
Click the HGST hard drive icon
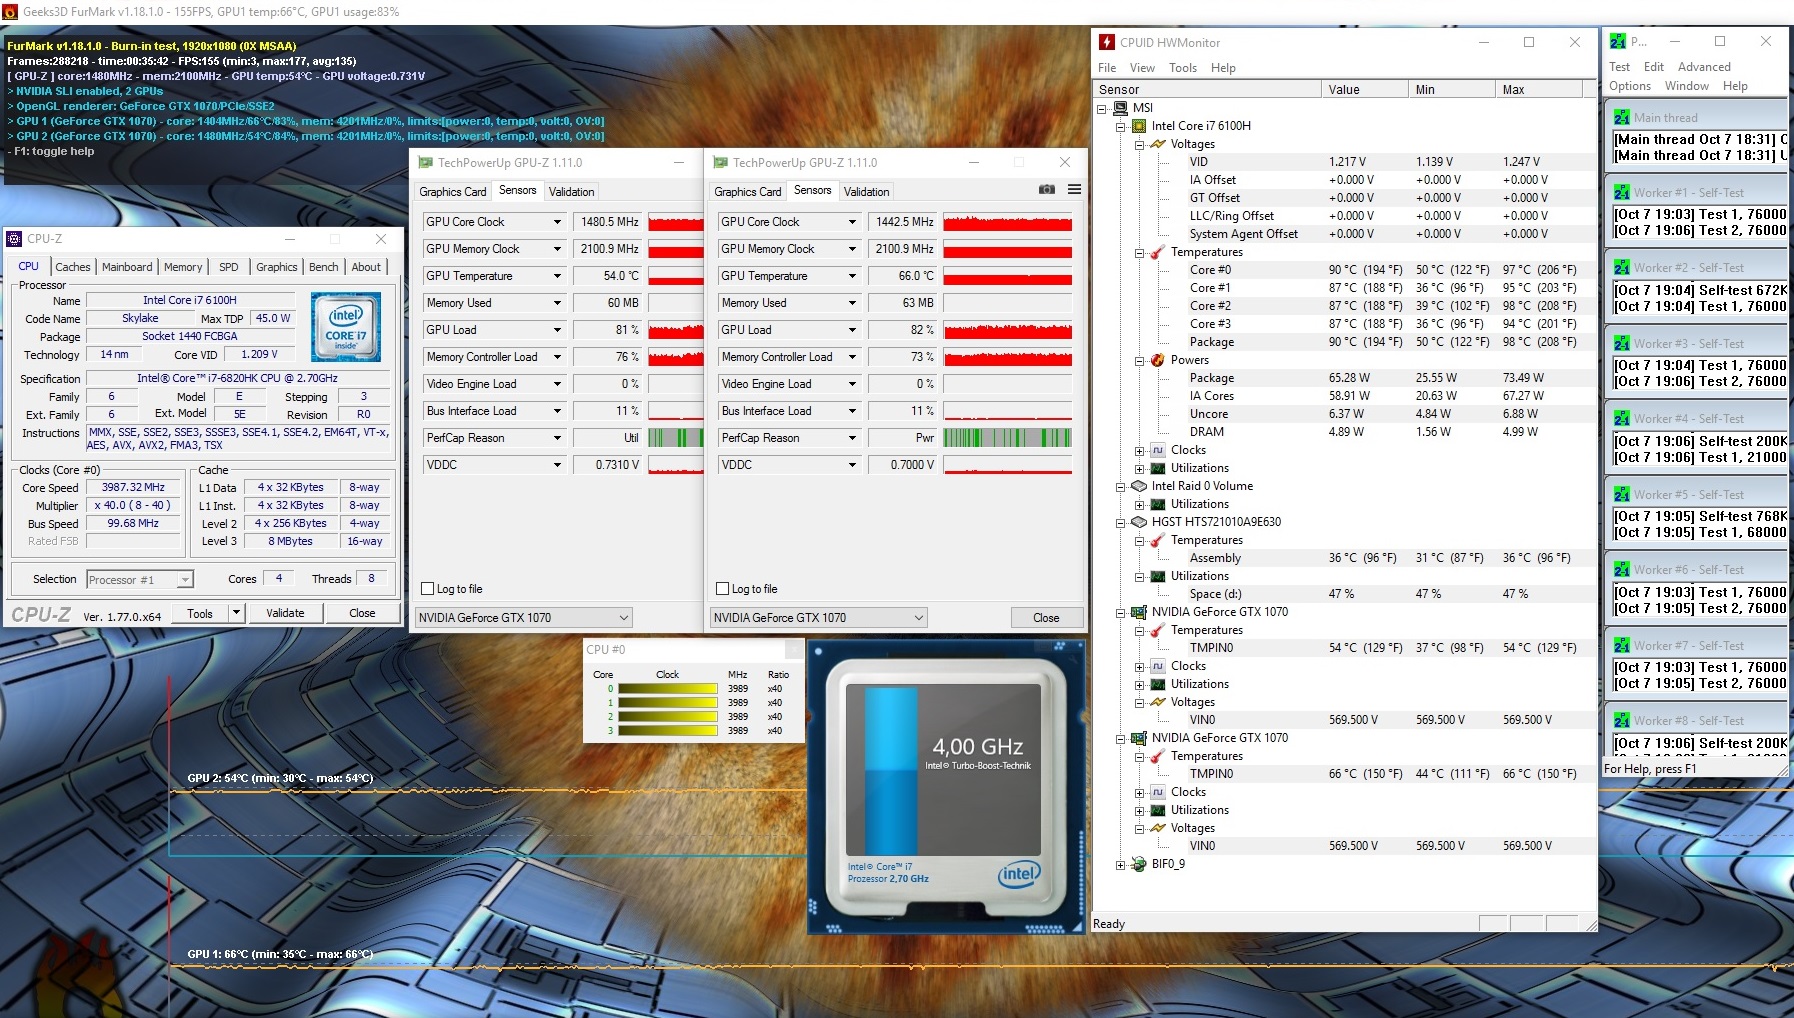pyautogui.click(x=1139, y=522)
